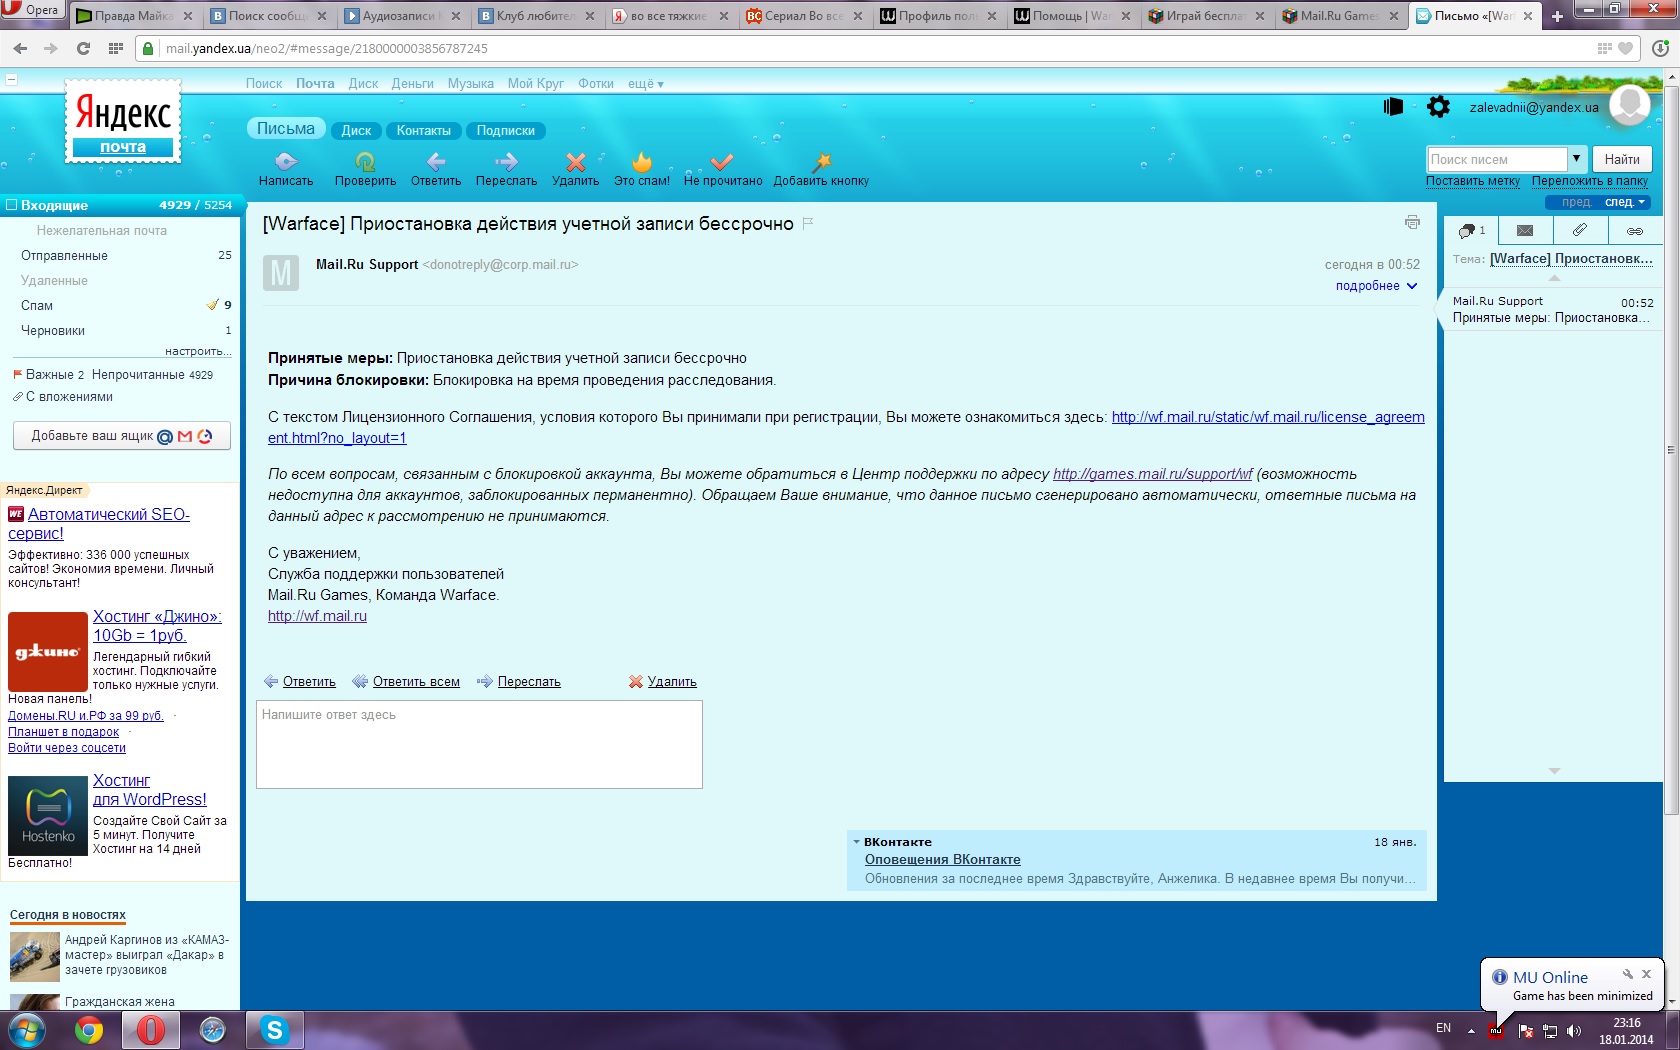Click taskbar volume speaker icon
This screenshot has height=1050, width=1680.
point(1574,1030)
